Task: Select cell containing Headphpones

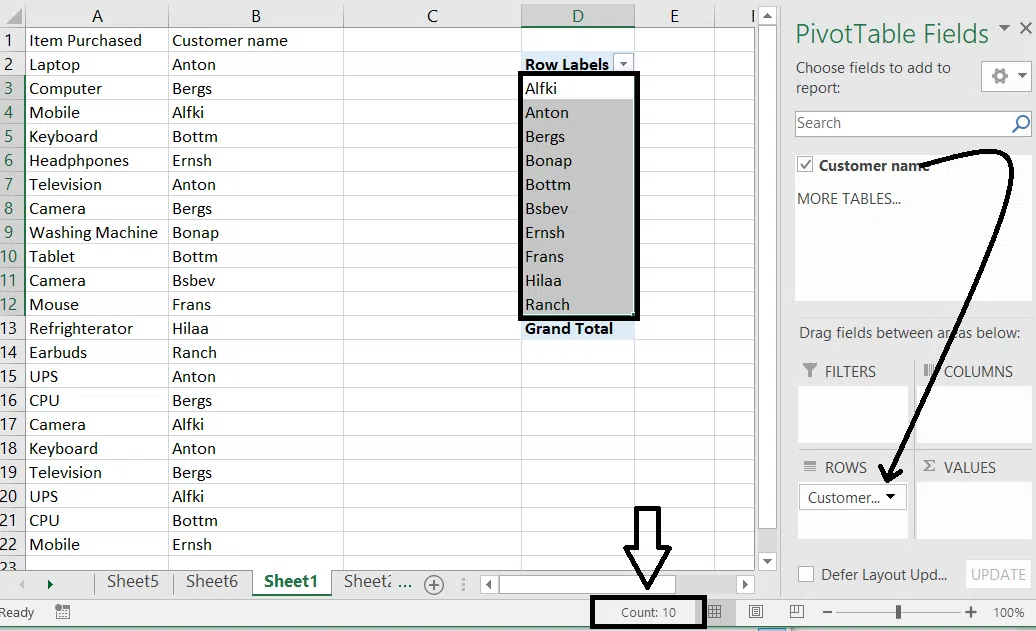Action: click(x=97, y=161)
